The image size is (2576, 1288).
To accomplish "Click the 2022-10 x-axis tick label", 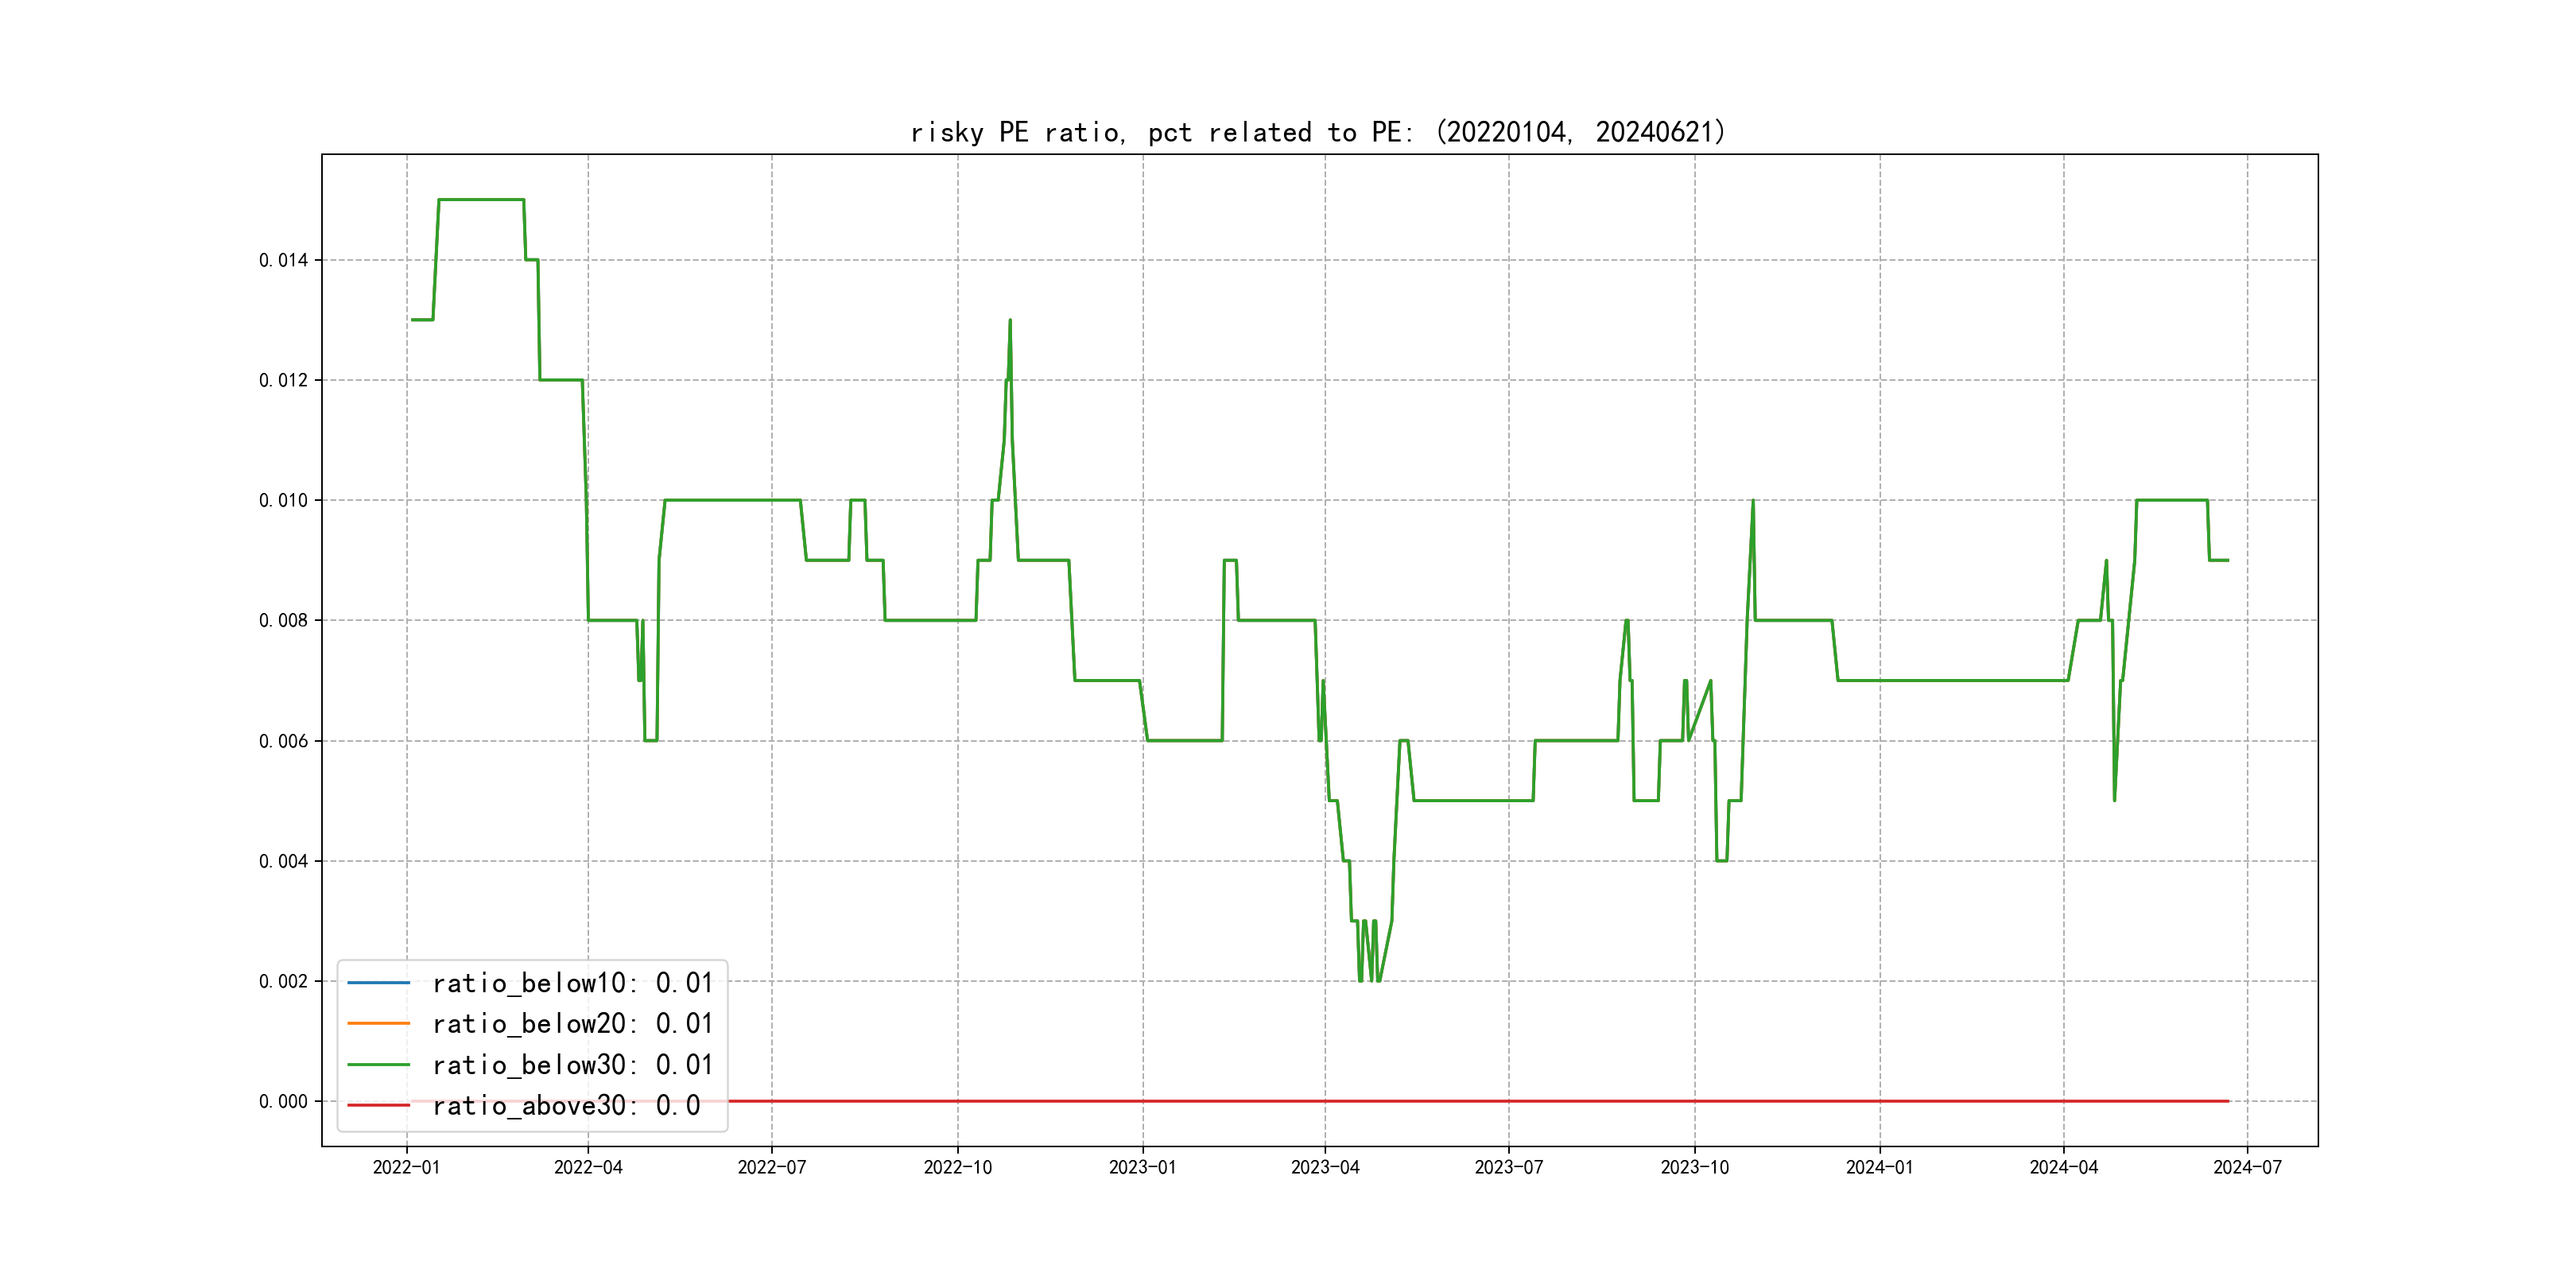I will (957, 1167).
